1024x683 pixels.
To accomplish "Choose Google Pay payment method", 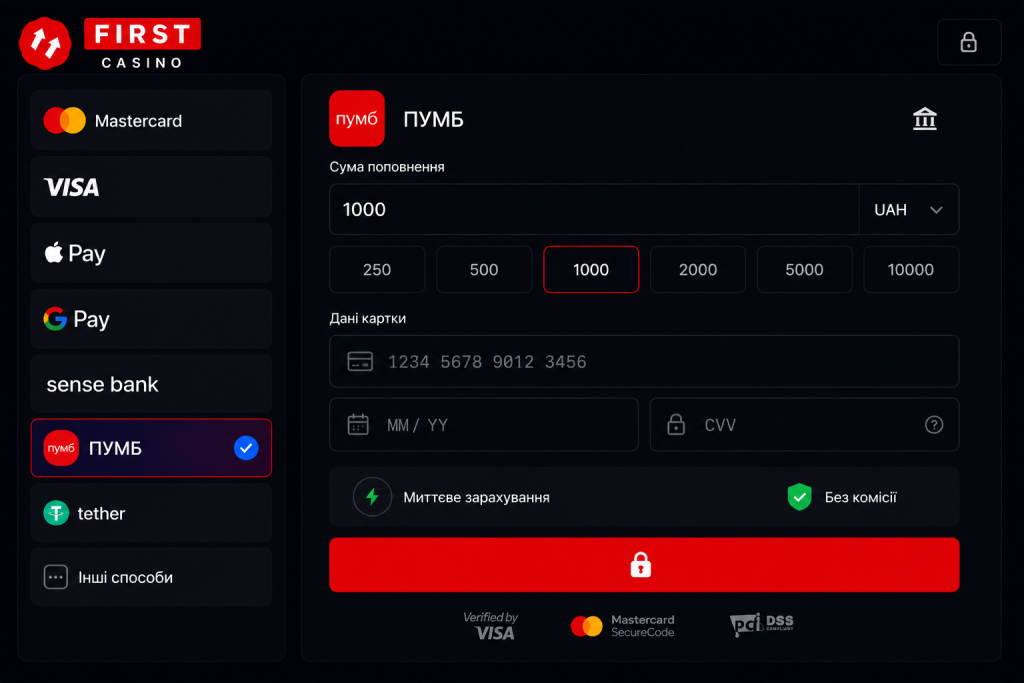I will 151,319.
